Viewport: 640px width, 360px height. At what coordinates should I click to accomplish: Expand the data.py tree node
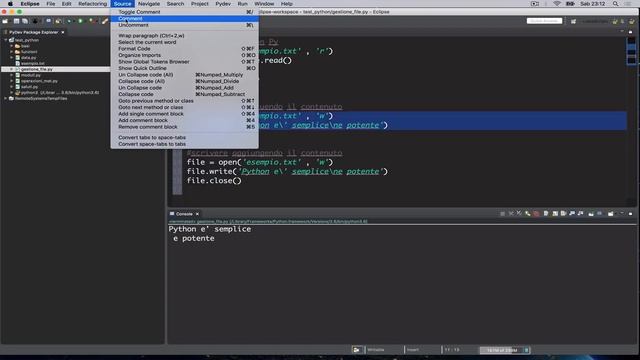click(x=12, y=58)
